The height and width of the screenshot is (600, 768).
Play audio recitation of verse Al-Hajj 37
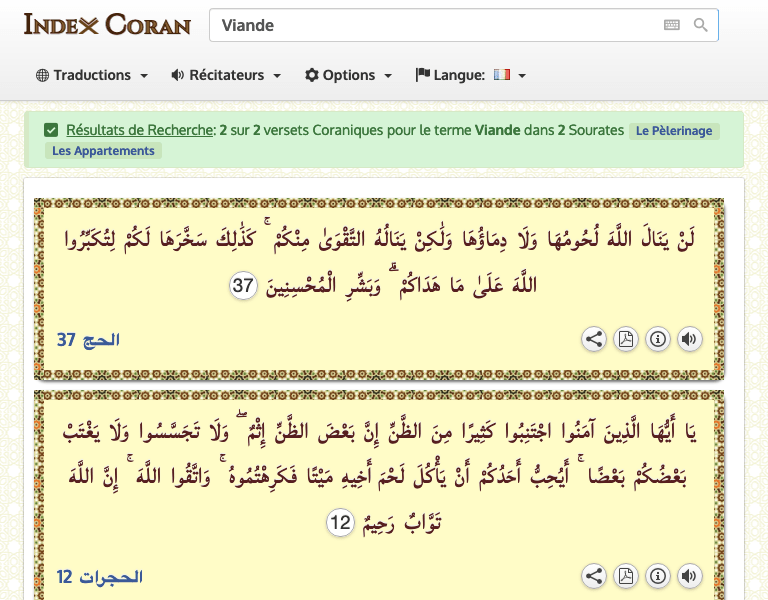(x=689, y=339)
